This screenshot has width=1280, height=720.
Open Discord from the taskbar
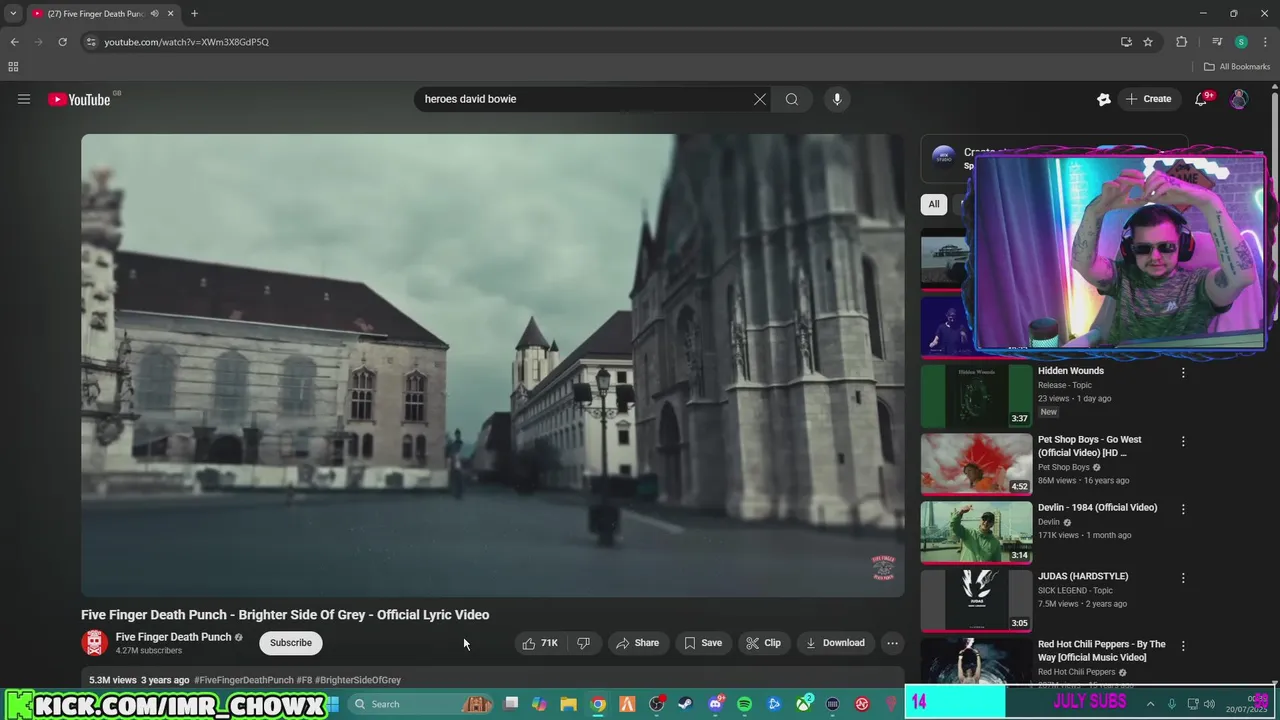715,704
